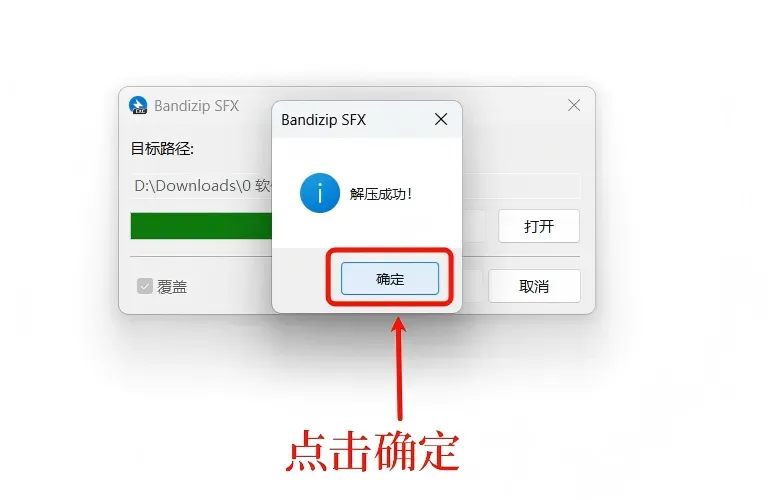Click the dialog's Bandizip SFX title text
The image size is (768, 500).
point(323,120)
